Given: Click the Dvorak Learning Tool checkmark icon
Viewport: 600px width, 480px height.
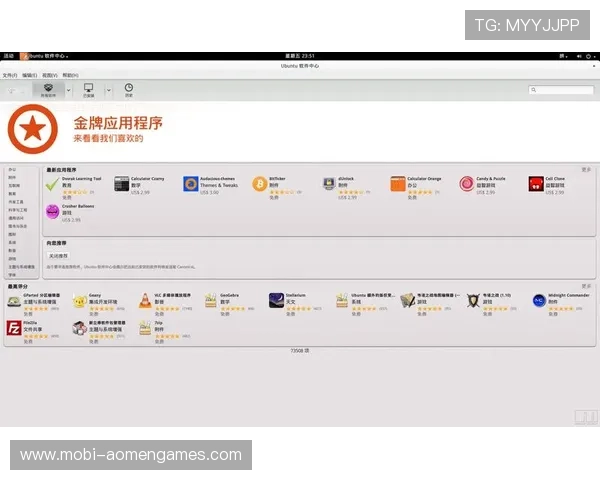Looking at the screenshot, I should click(52, 184).
